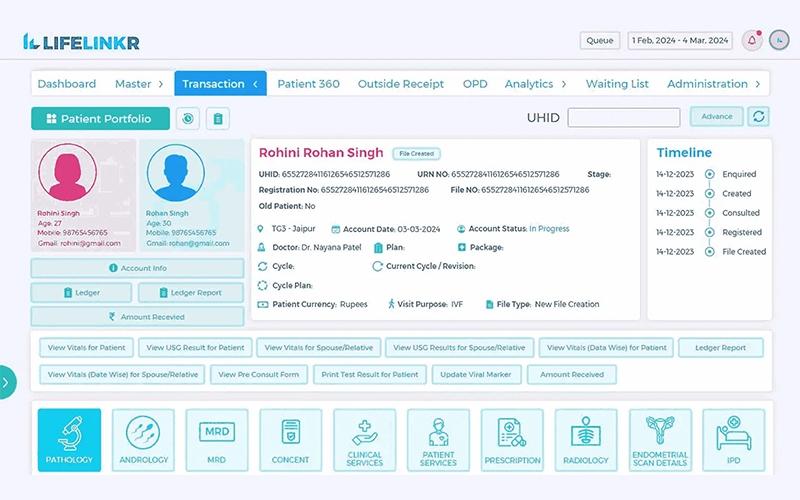
Task: Open the Prescription module tile
Action: tap(512, 440)
